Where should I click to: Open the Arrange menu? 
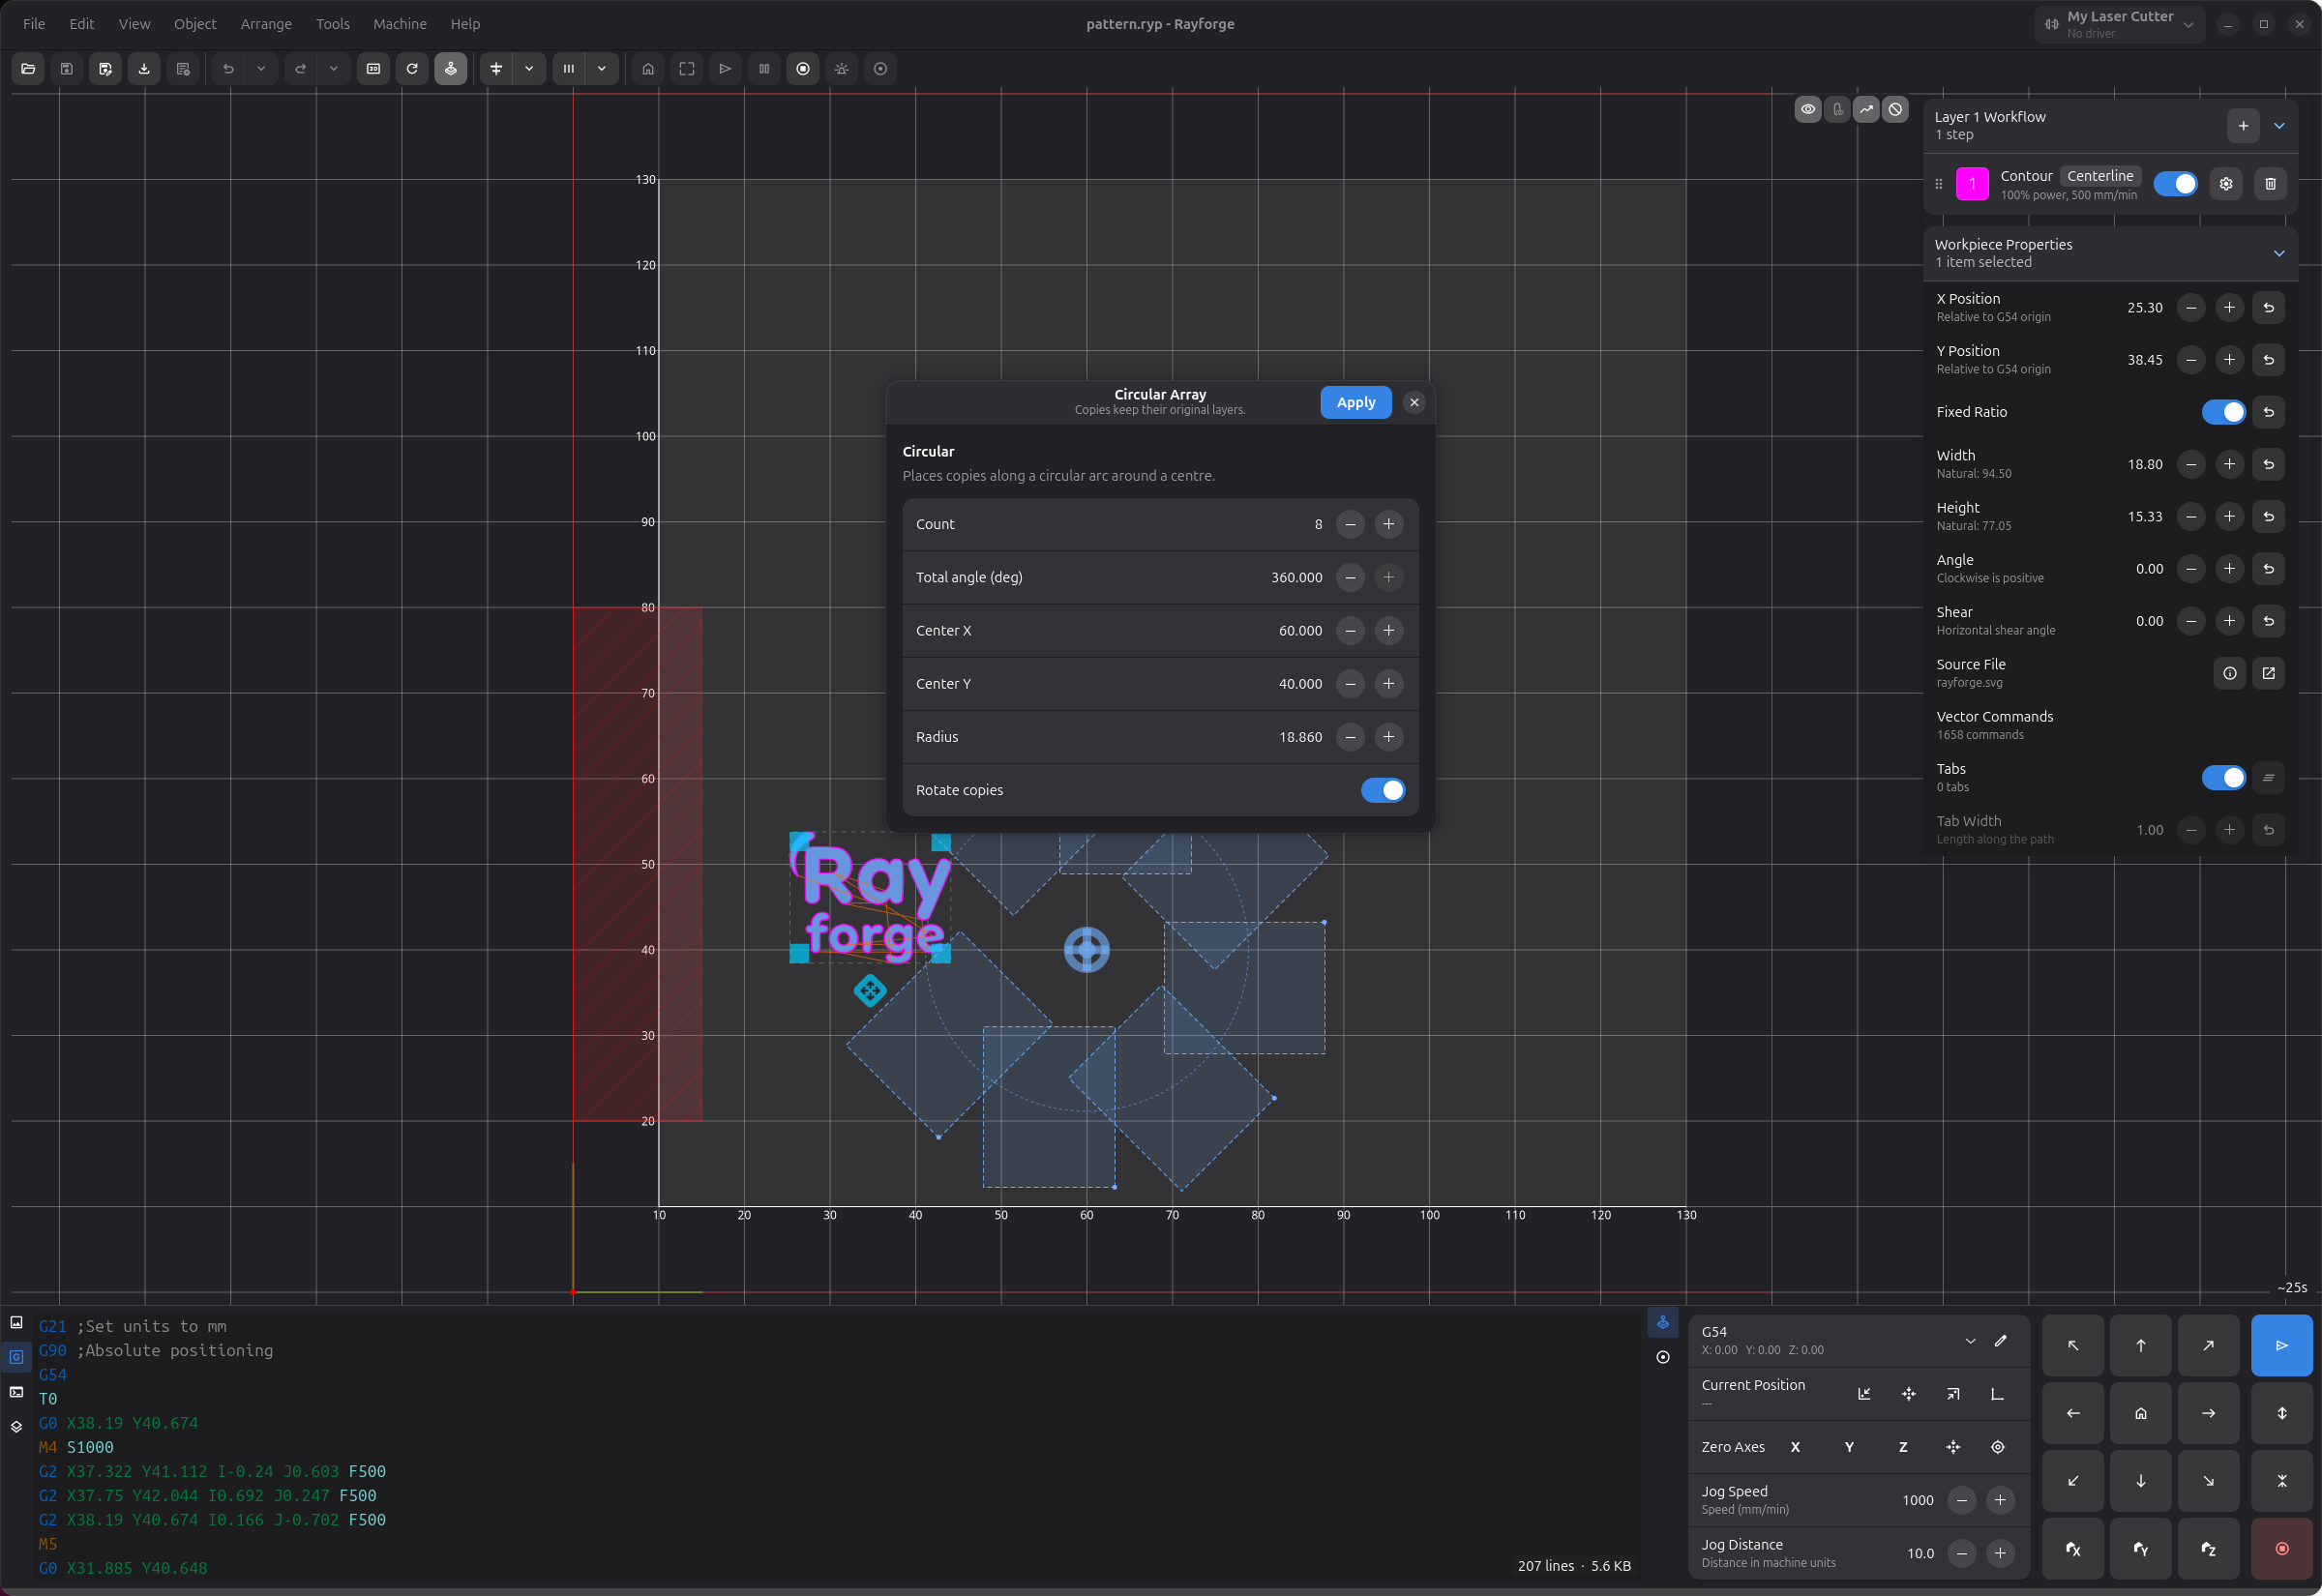266,24
